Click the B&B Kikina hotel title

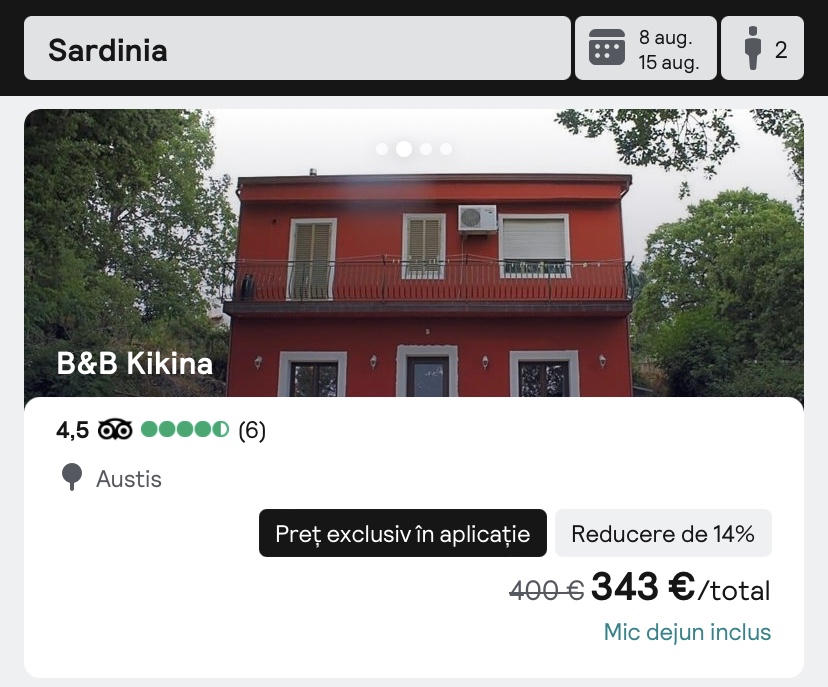(135, 364)
